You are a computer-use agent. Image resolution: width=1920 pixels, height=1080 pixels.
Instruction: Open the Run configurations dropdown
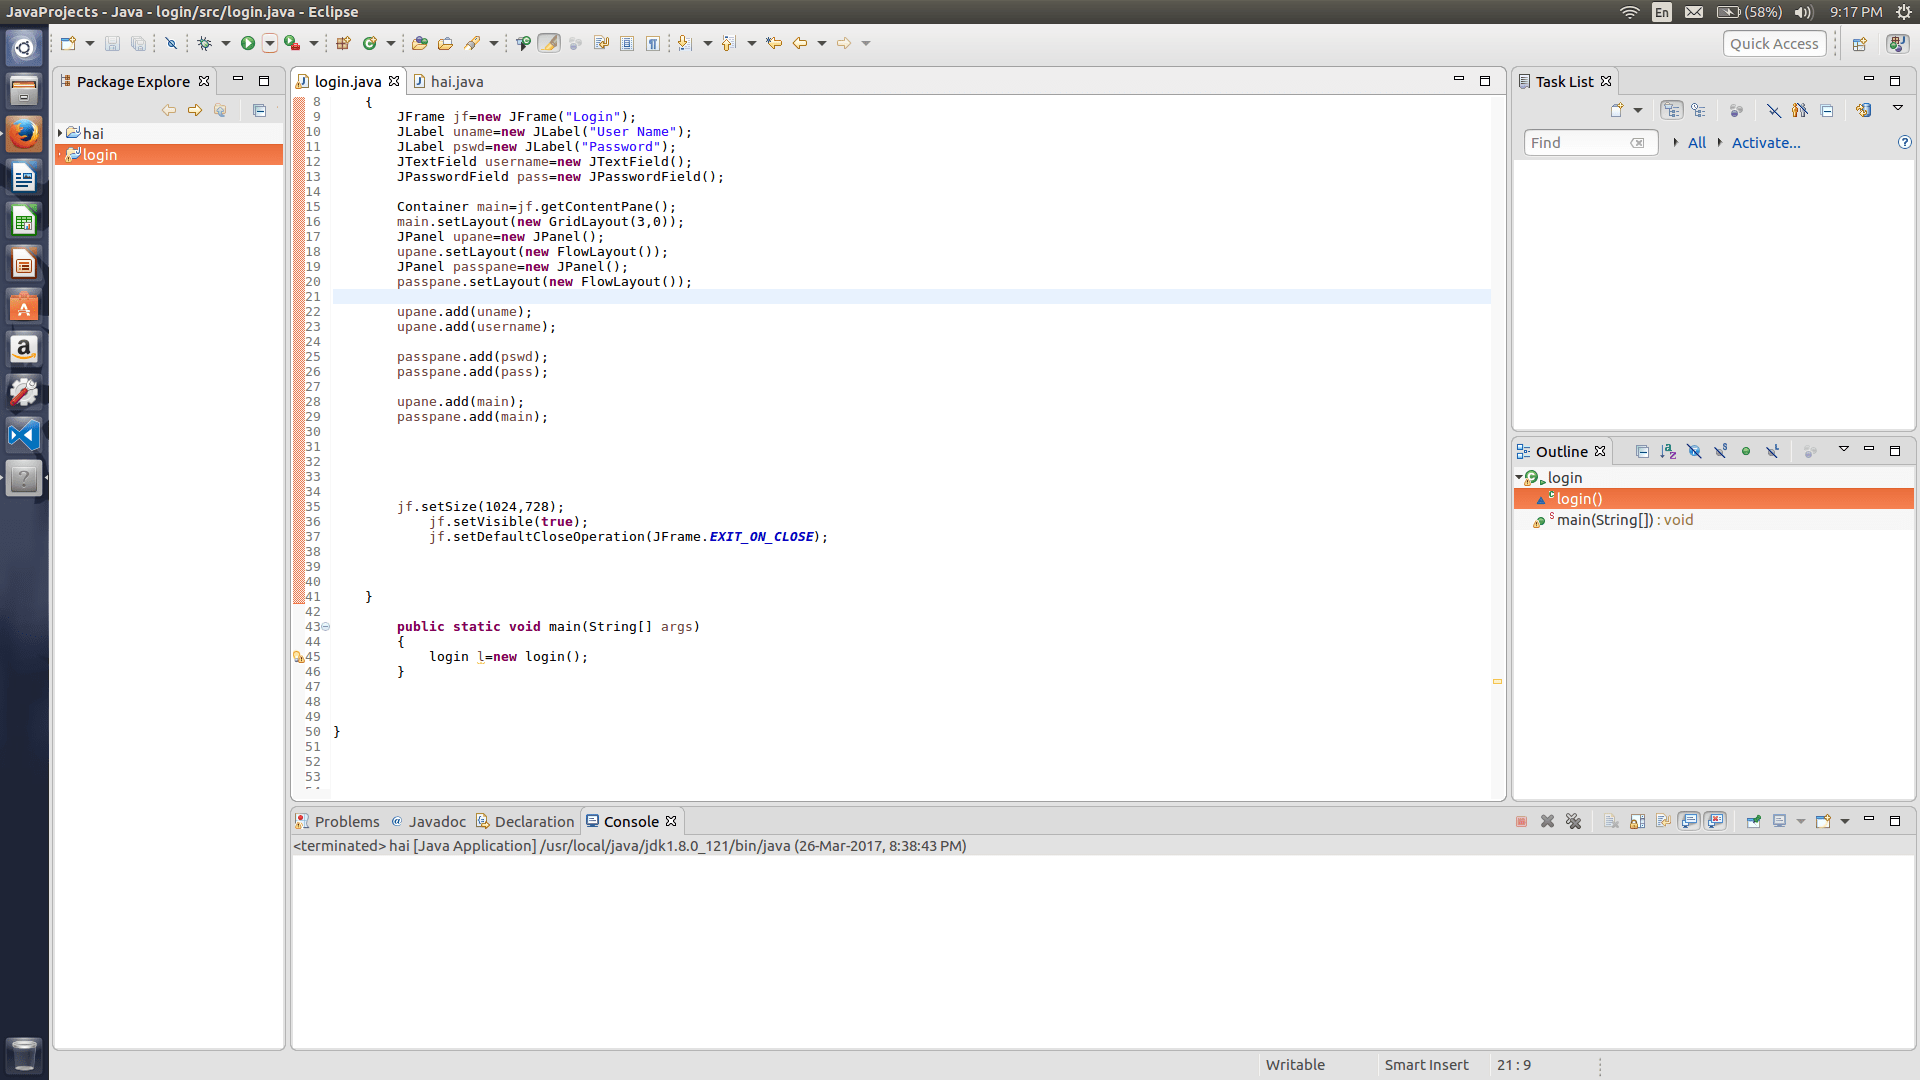268,43
